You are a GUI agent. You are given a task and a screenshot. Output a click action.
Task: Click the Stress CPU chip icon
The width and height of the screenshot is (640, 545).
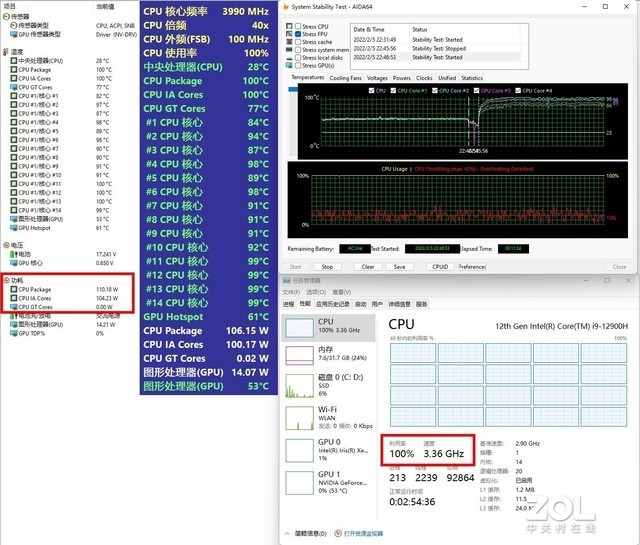click(289, 26)
